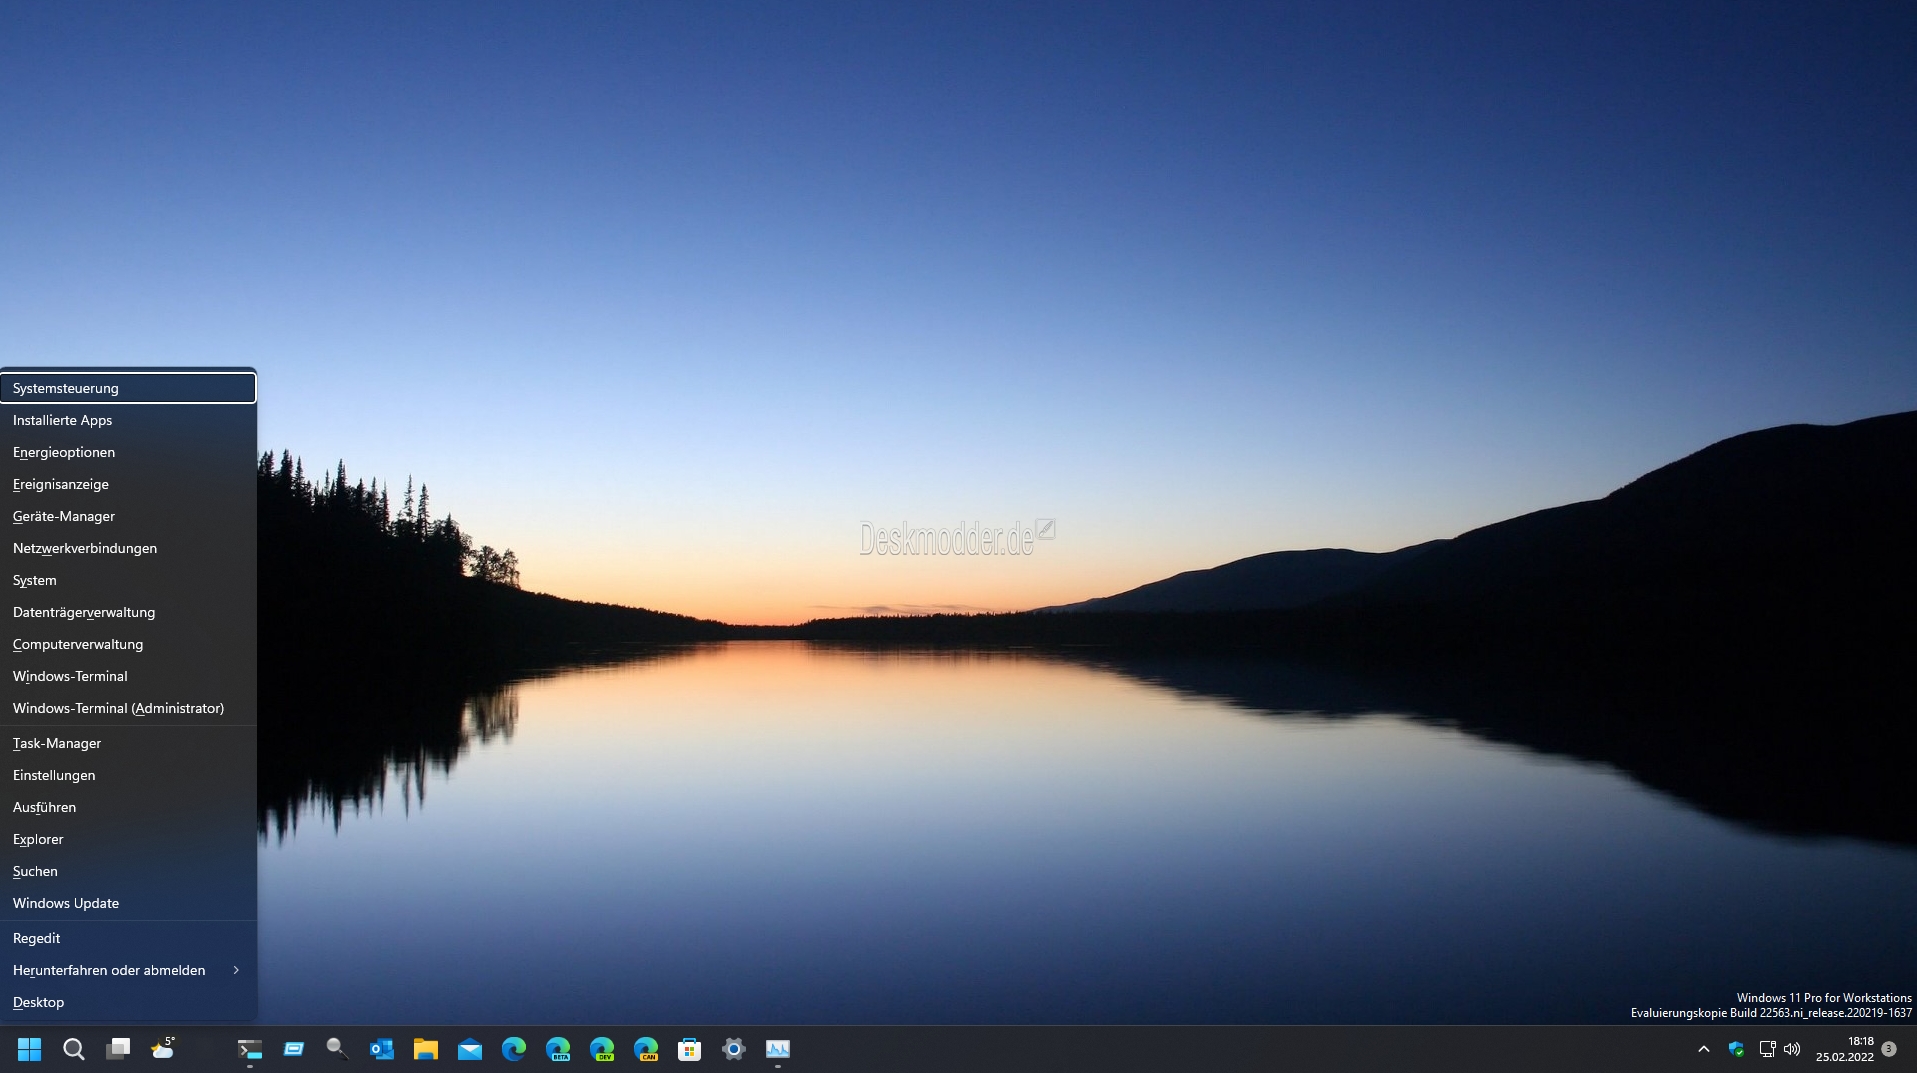Open the Mail app taskbar icon
Screen dimensions: 1917x1073
[x=470, y=1049]
